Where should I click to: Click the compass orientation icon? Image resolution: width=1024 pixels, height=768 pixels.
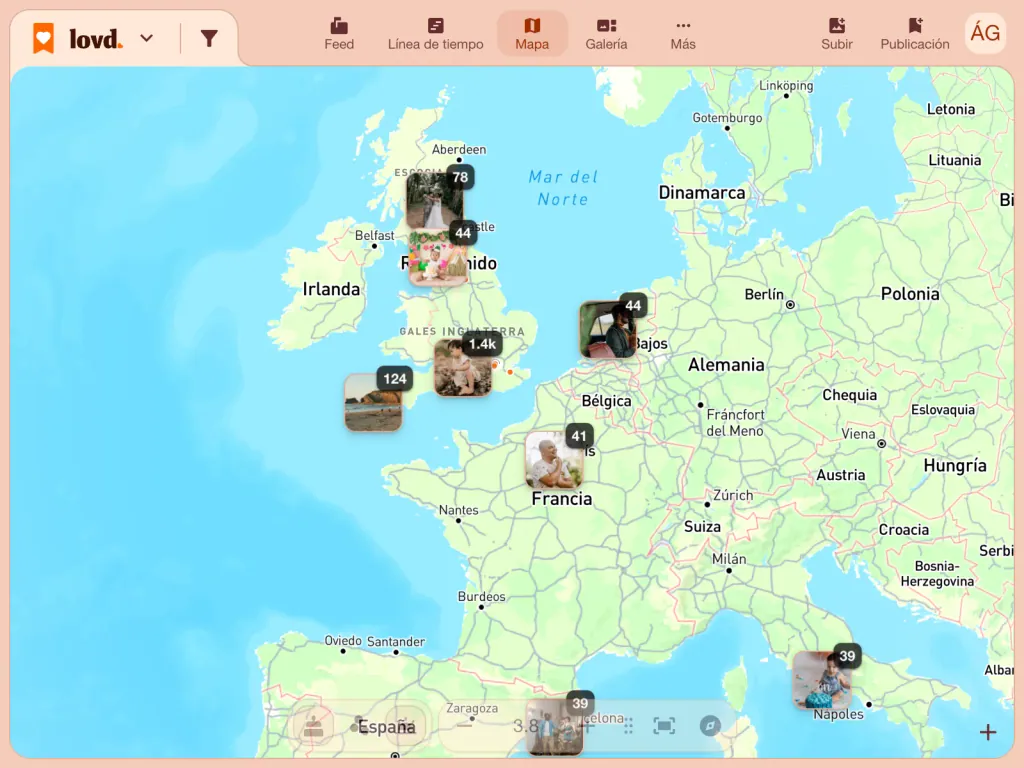[710, 726]
